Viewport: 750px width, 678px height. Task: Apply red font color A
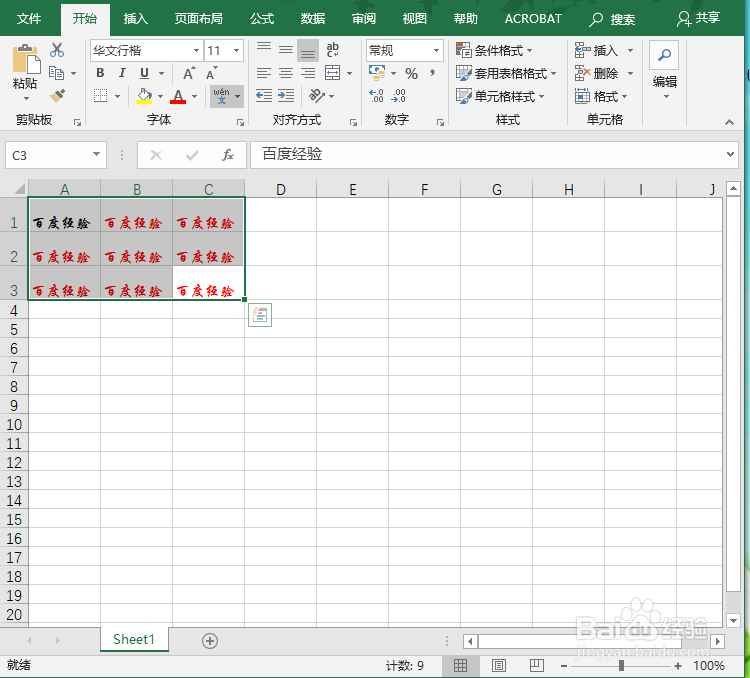pyautogui.click(x=178, y=96)
